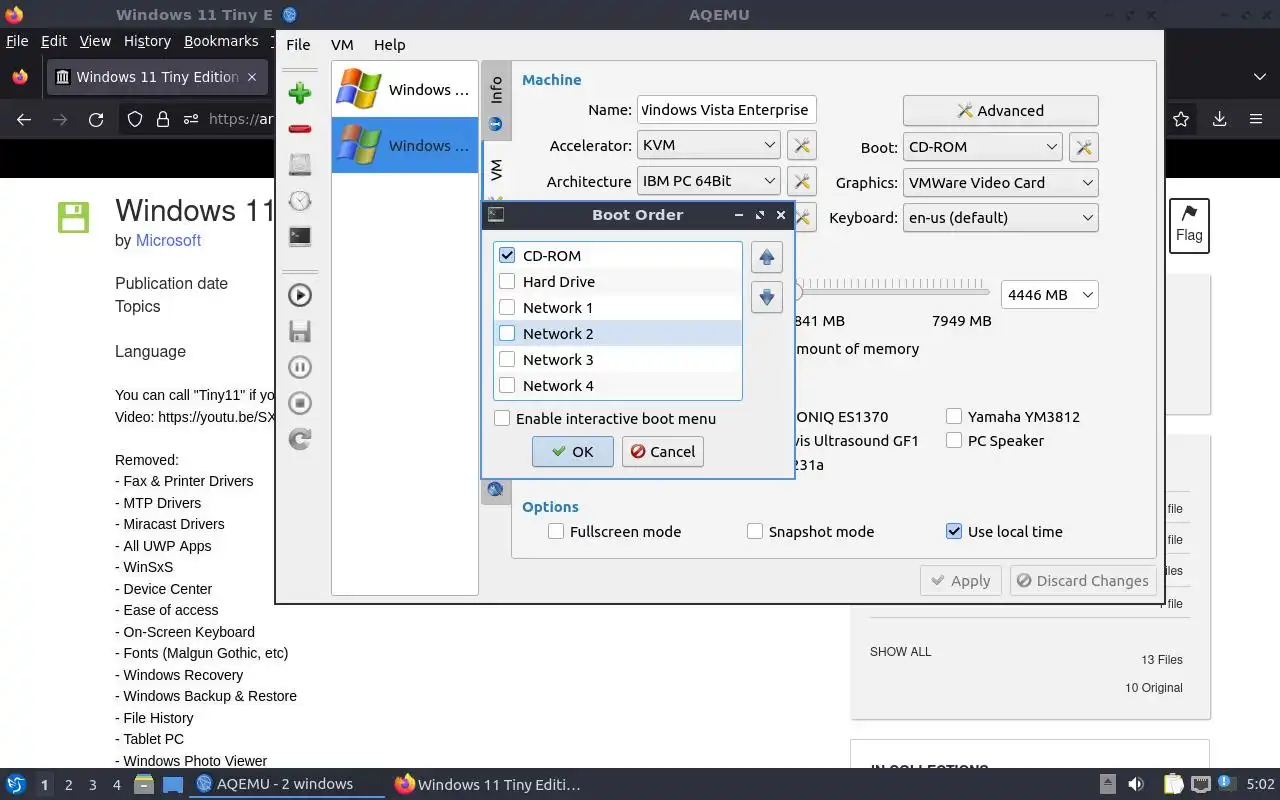Check the Network 4 boot option
Viewport: 1280px width, 800px height.
coord(507,385)
